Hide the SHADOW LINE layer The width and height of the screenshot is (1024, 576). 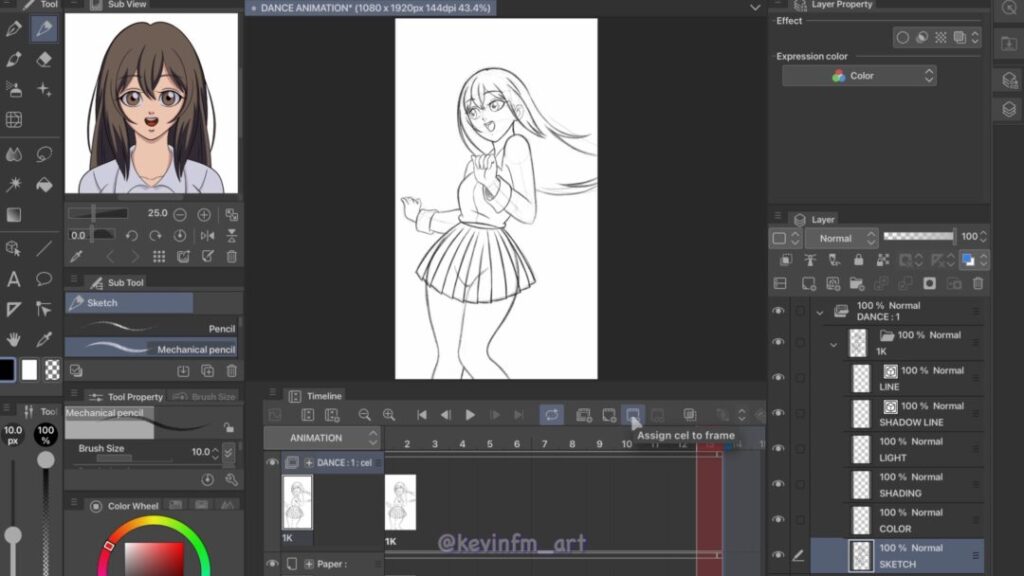pyautogui.click(x=778, y=413)
